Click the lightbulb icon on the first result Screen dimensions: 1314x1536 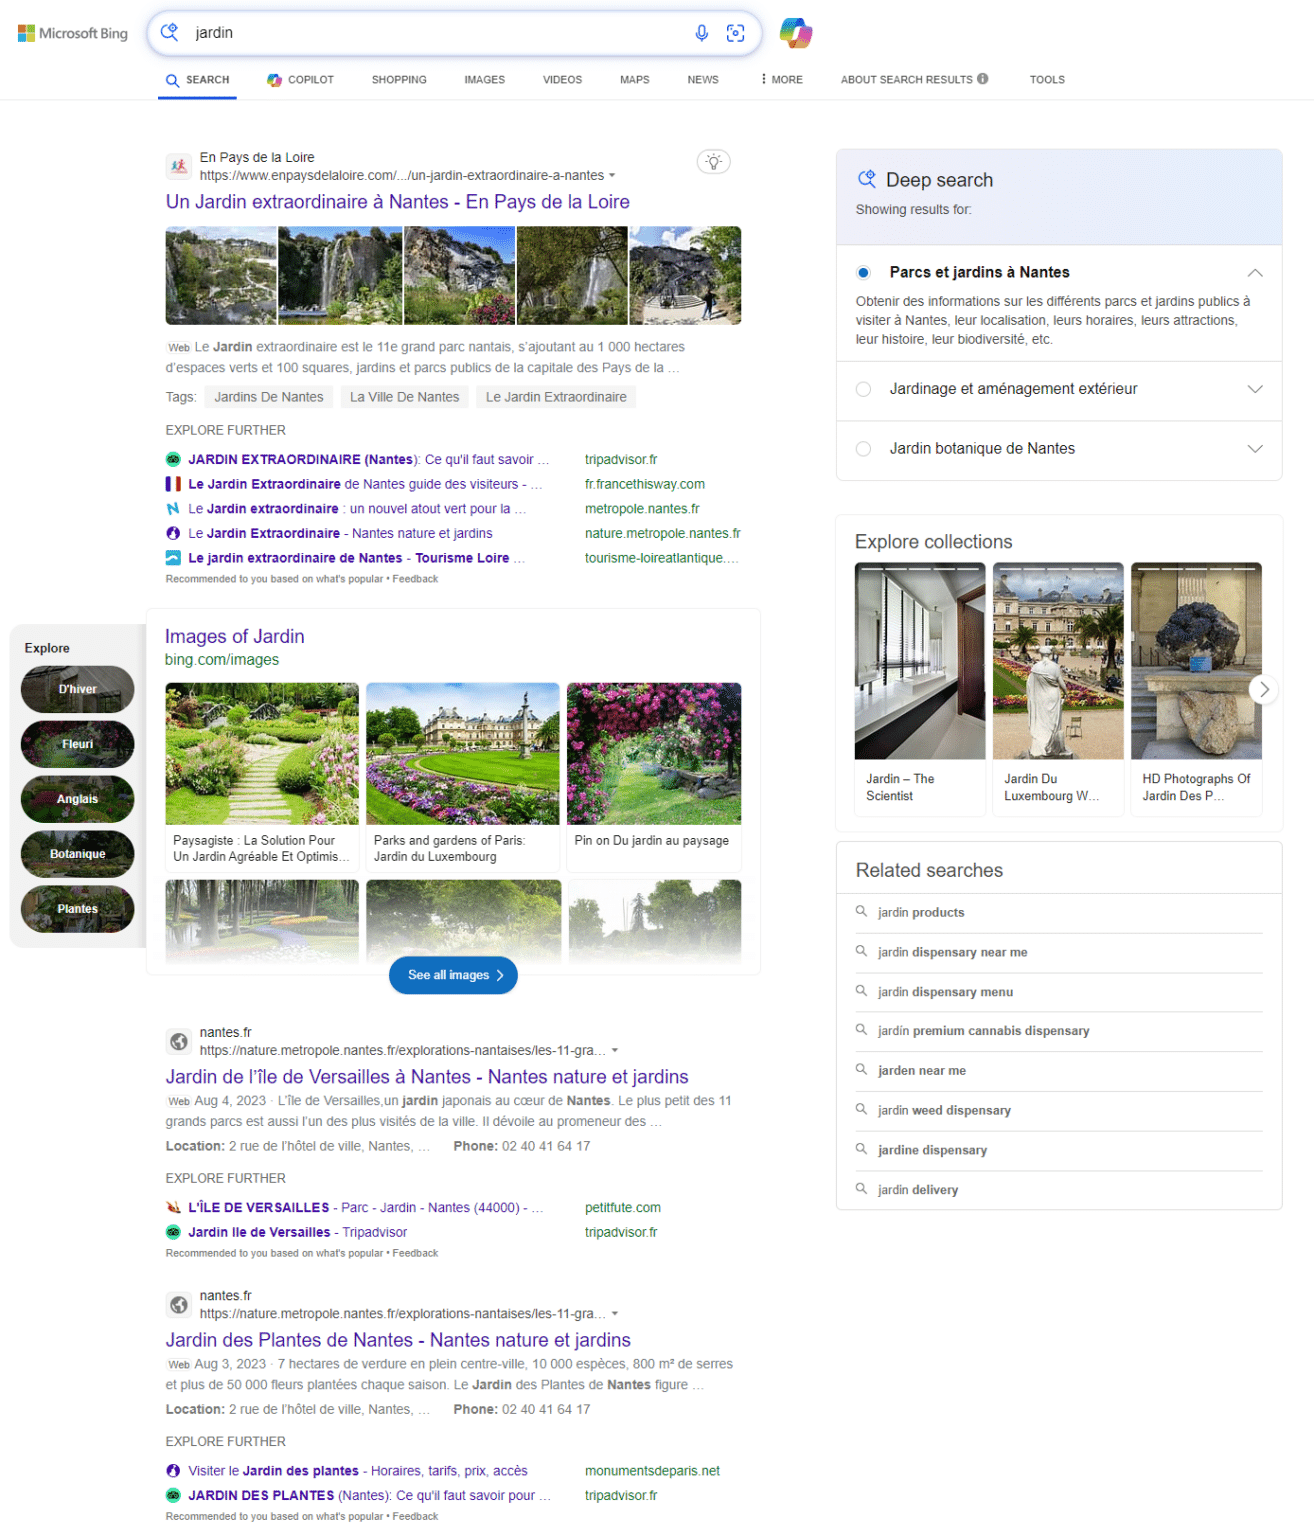click(713, 161)
